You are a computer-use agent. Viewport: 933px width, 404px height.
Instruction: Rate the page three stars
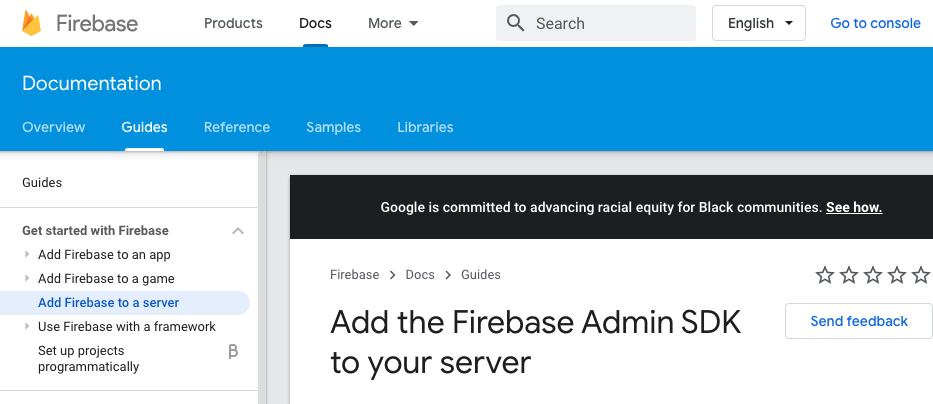[x=873, y=275]
